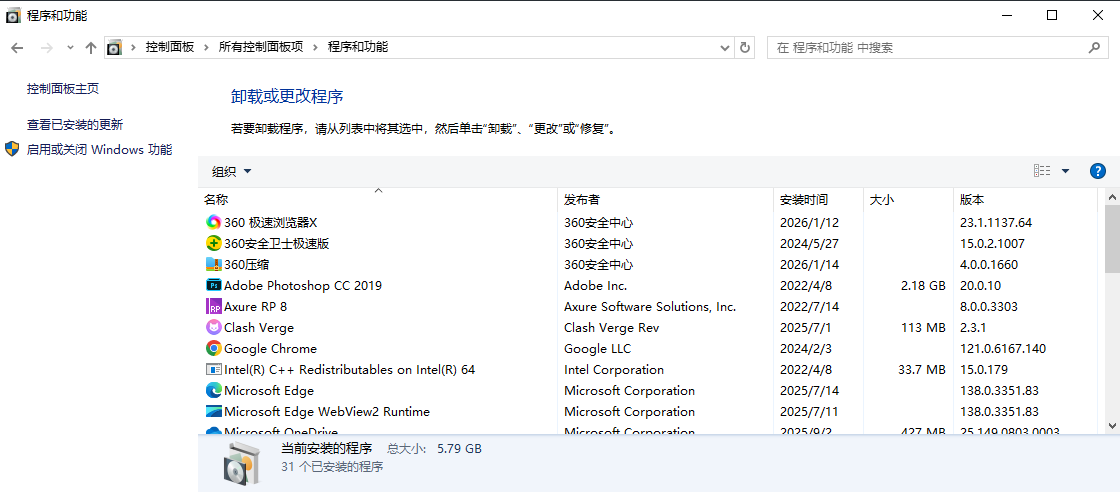The width and height of the screenshot is (1120, 492).
Task: Select the Google Chrome program name
Action: click(270, 348)
